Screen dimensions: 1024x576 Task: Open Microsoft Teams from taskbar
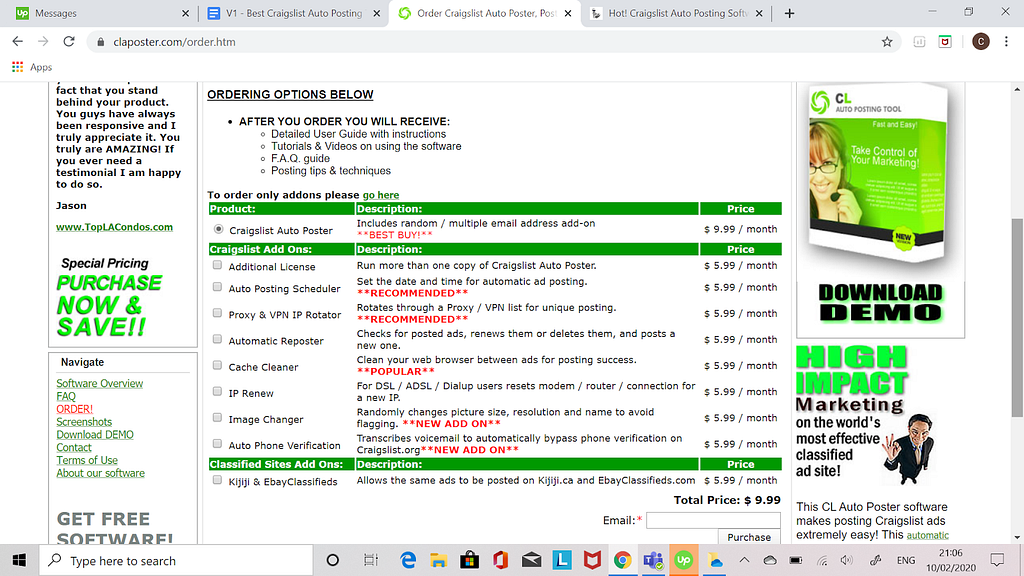(653, 560)
